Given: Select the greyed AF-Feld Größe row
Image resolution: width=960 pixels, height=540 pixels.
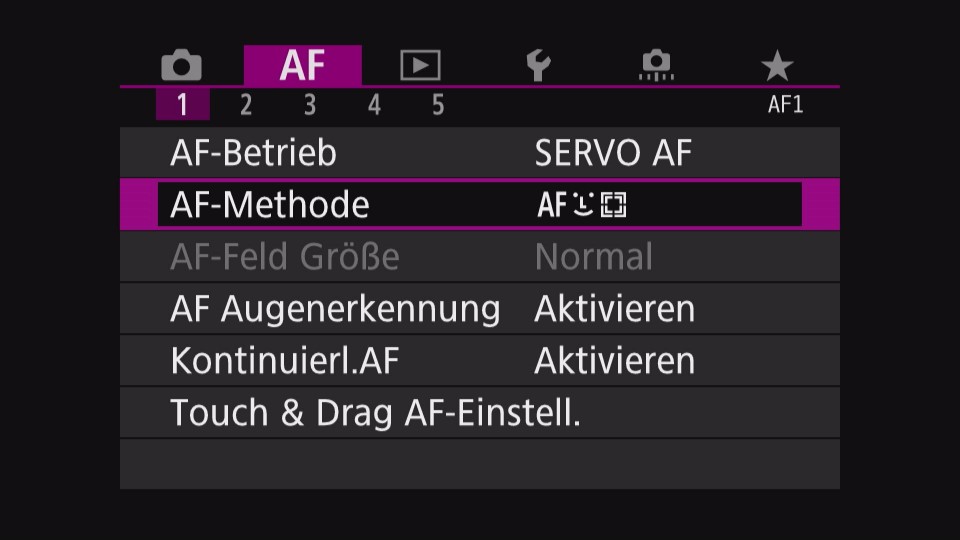Looking at the screenshot, I should click(x=479, y=257).
